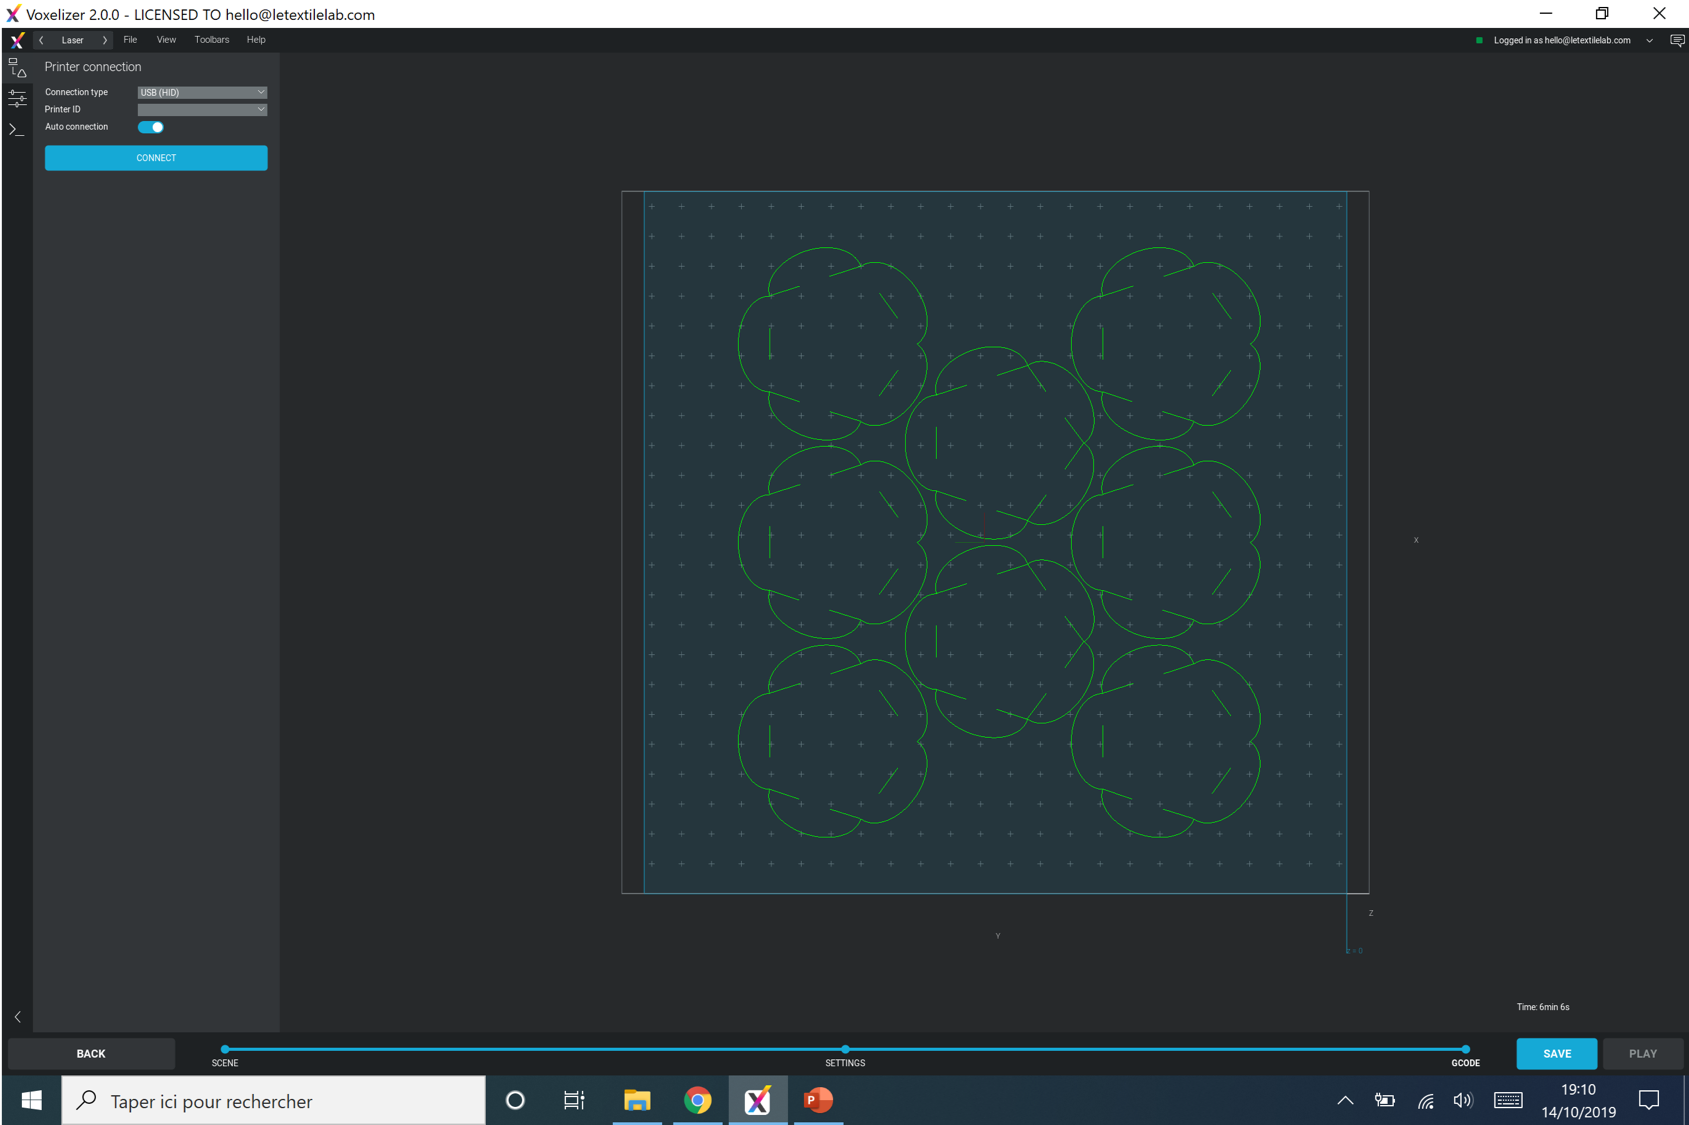Screen dimensions: 1689x1125
Task: Open the Windows notification center icon
Action: pyautogui.click(x=1649, y=1100)
